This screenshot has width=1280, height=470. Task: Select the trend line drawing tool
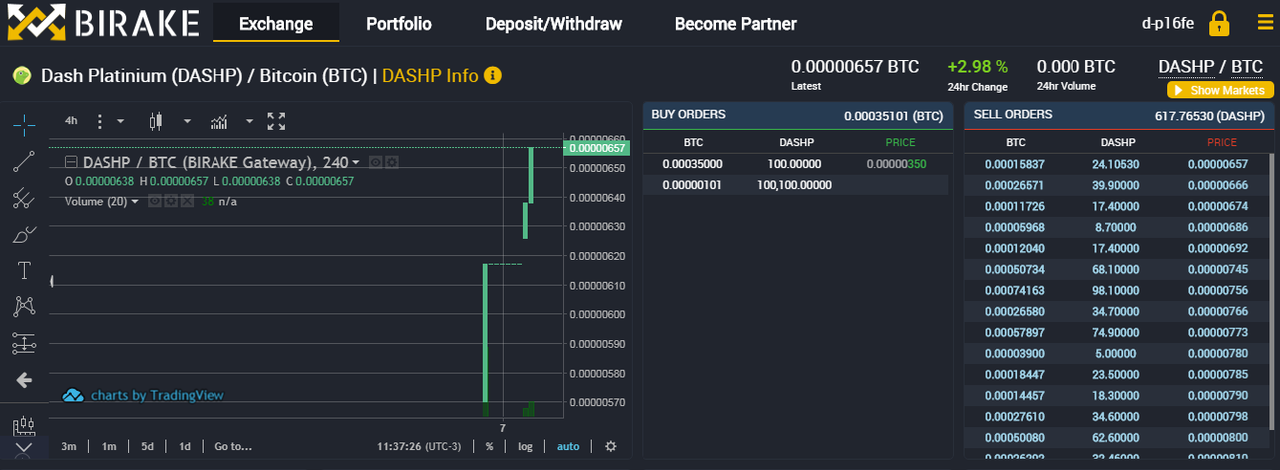(24, 161)
